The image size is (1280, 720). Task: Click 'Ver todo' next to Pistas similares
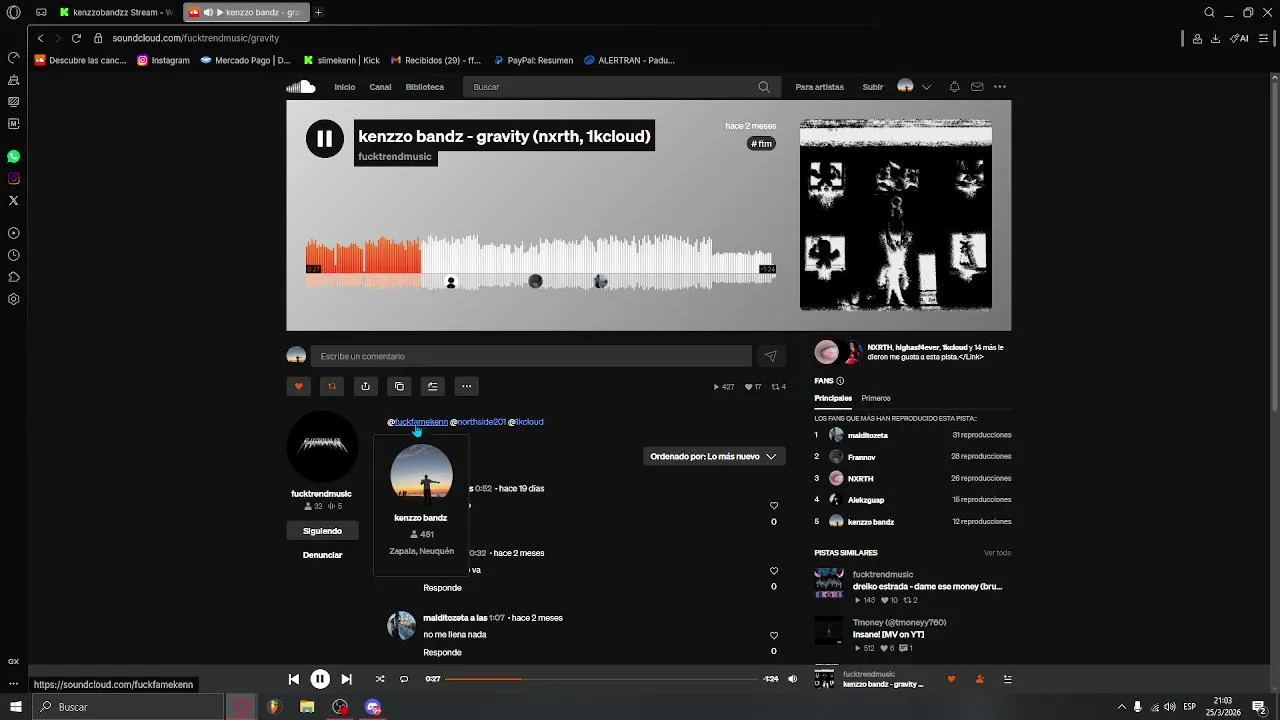pos(997,553)
